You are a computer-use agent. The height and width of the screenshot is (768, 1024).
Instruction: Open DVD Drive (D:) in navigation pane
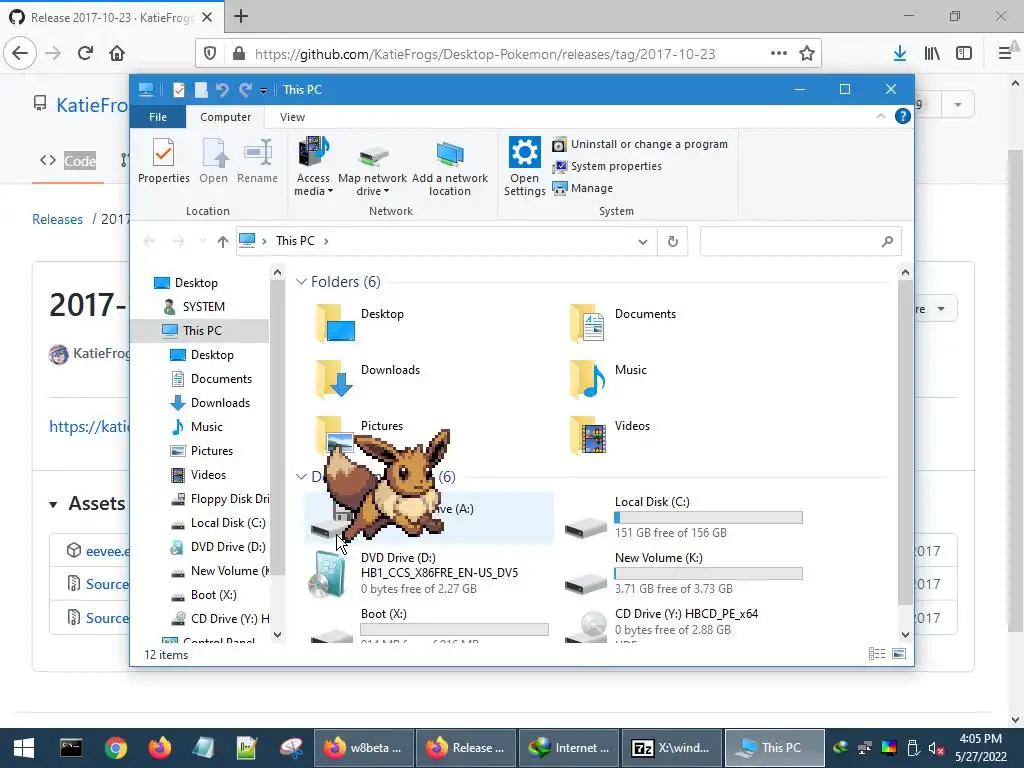pos(227,547)
